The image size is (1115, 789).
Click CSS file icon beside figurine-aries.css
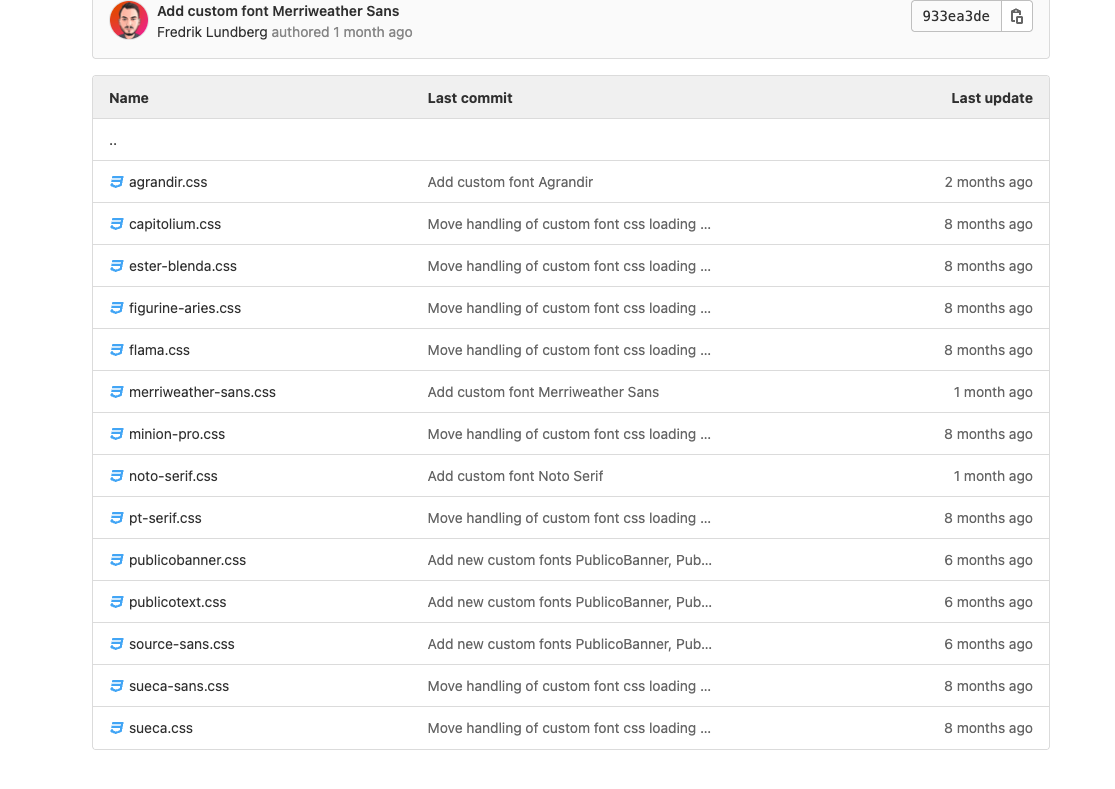[x=117, y=308]
